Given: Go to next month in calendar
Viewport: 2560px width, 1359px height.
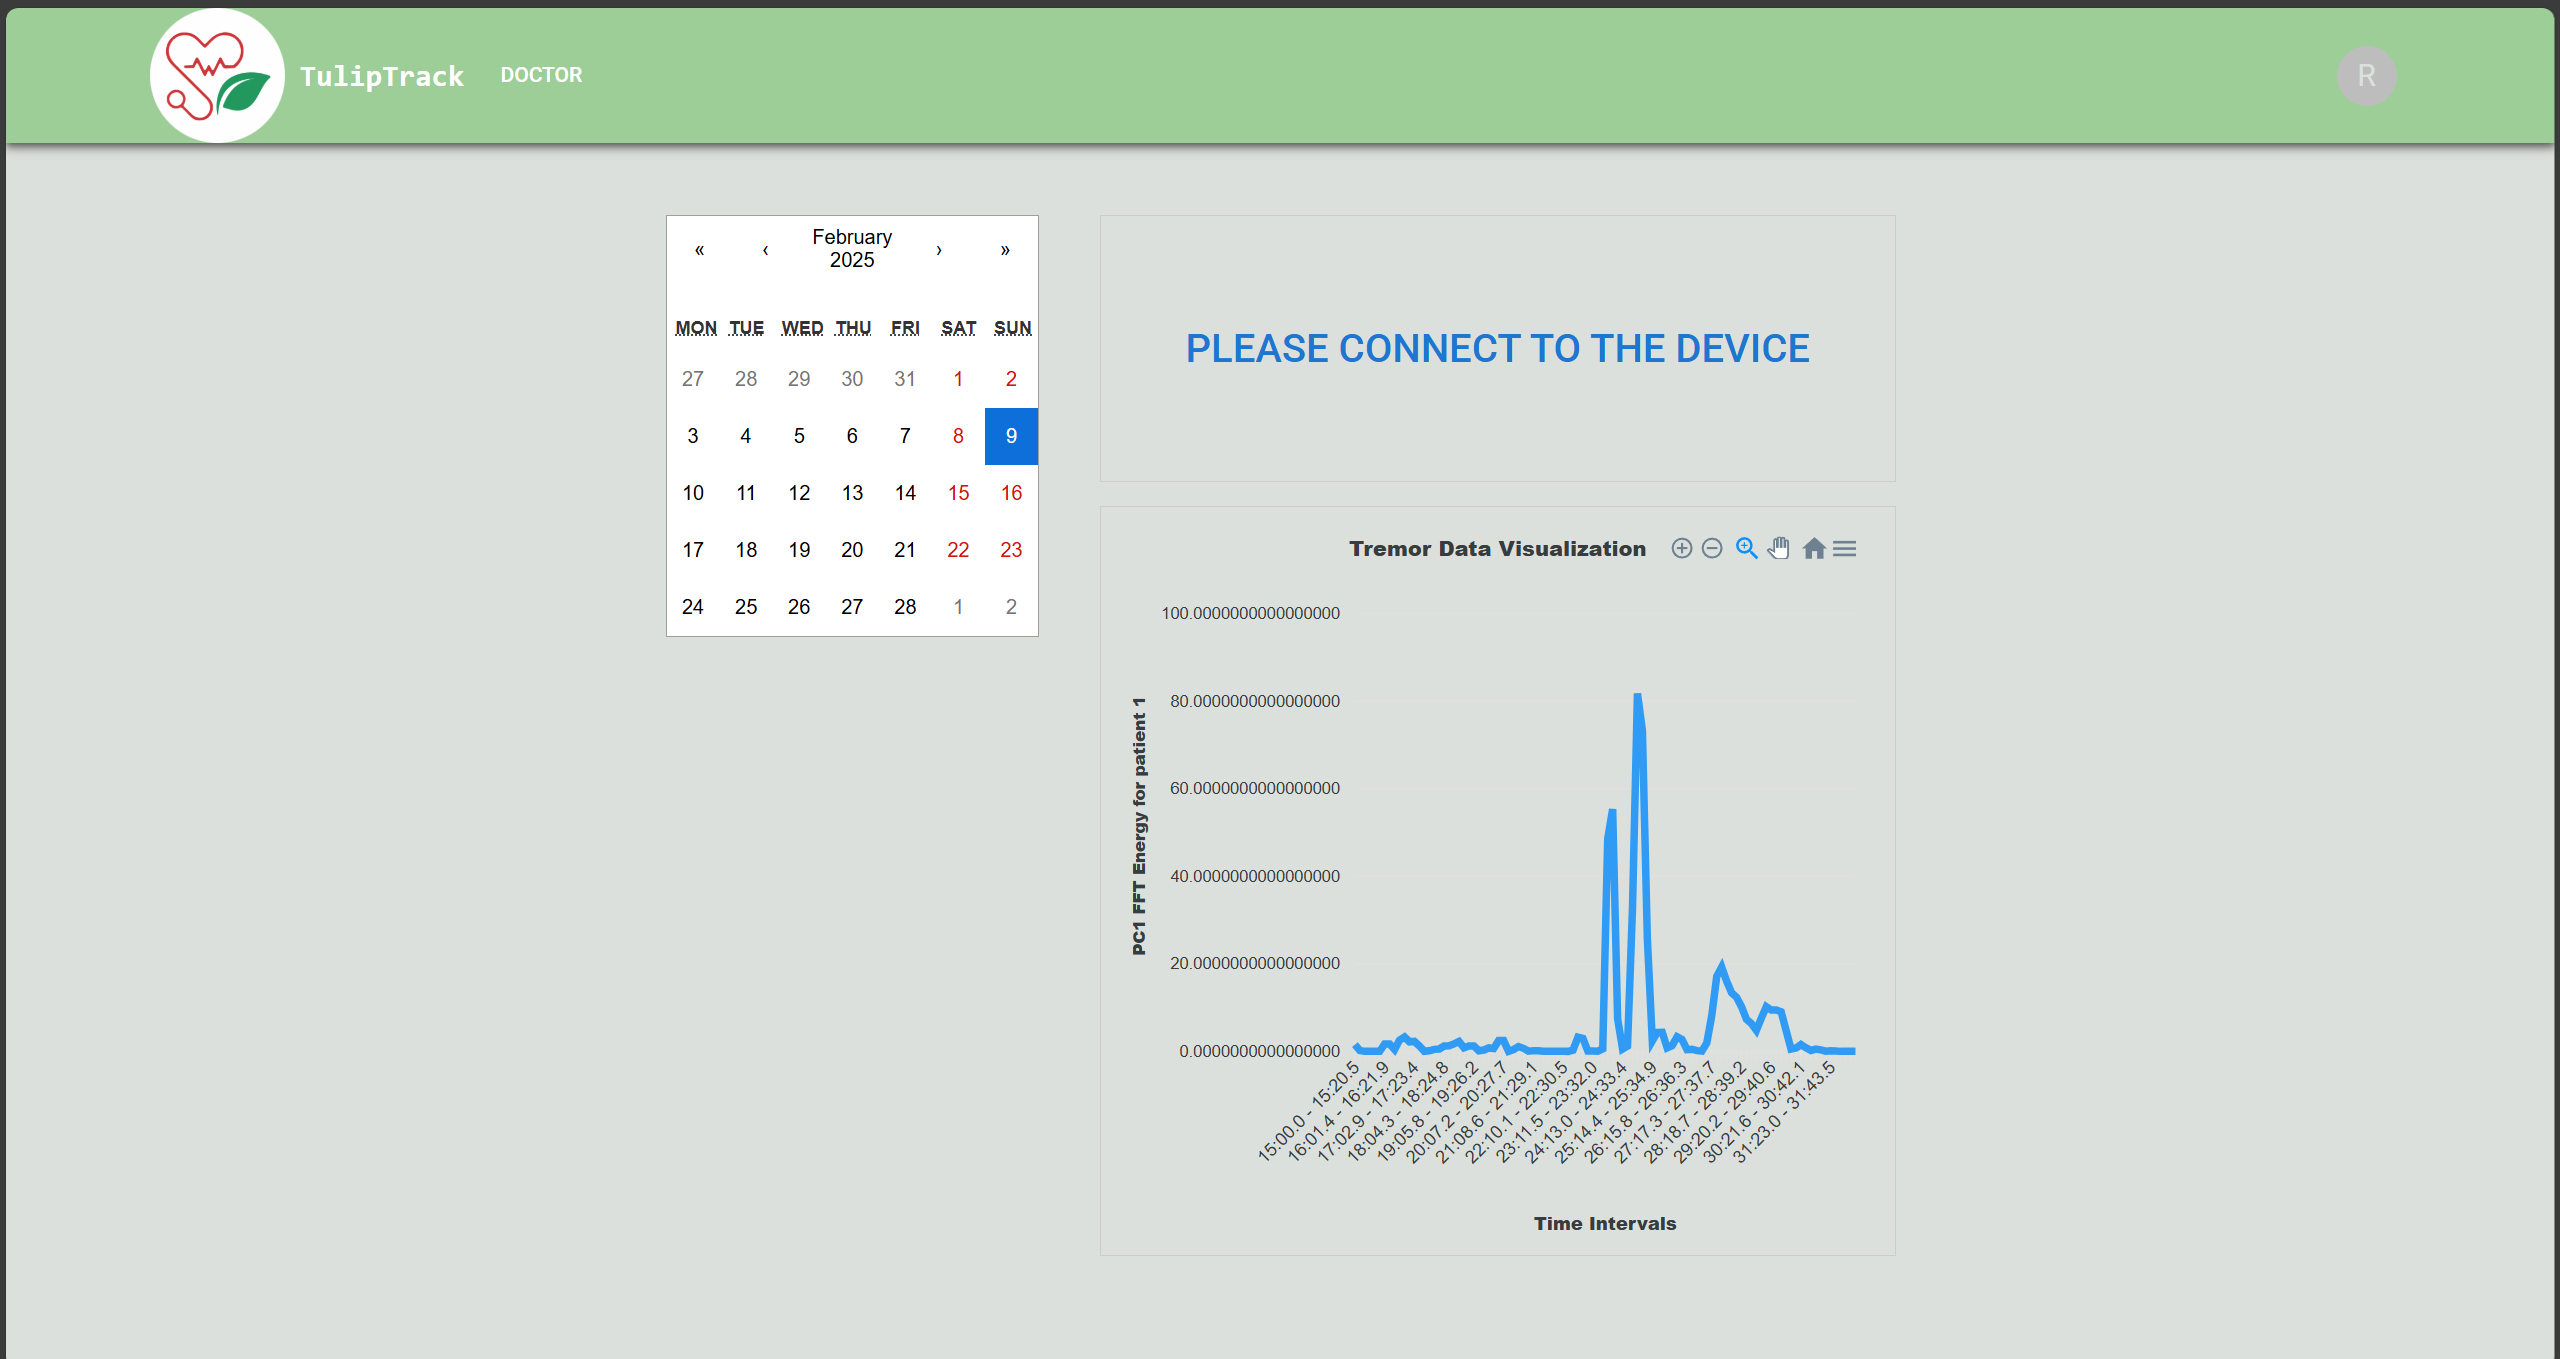Looking at the screenshot, I should (x=939, y=249).
